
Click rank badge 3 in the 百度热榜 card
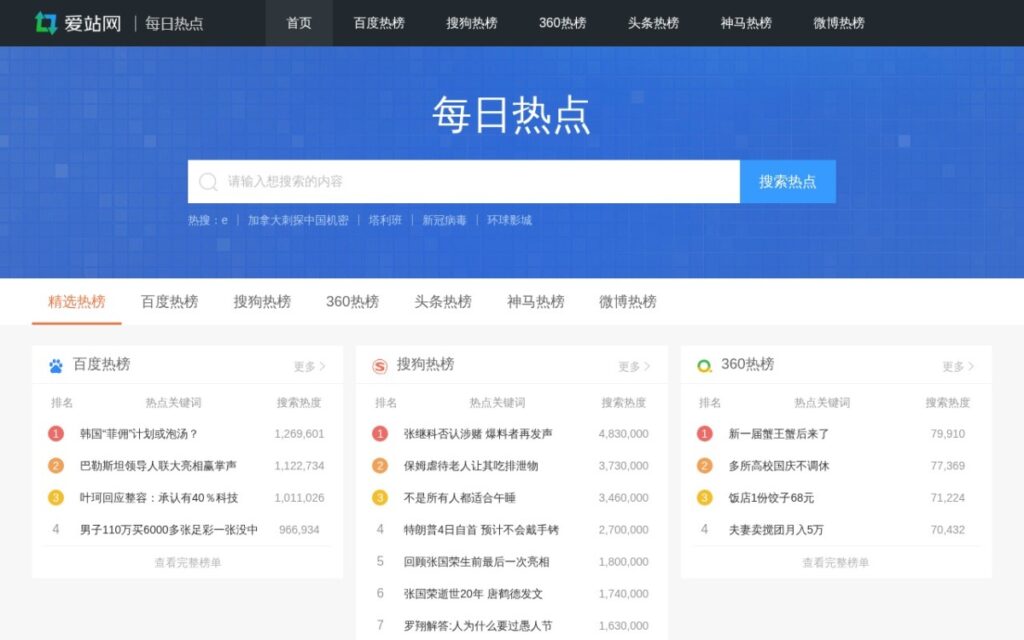point(56,498)
